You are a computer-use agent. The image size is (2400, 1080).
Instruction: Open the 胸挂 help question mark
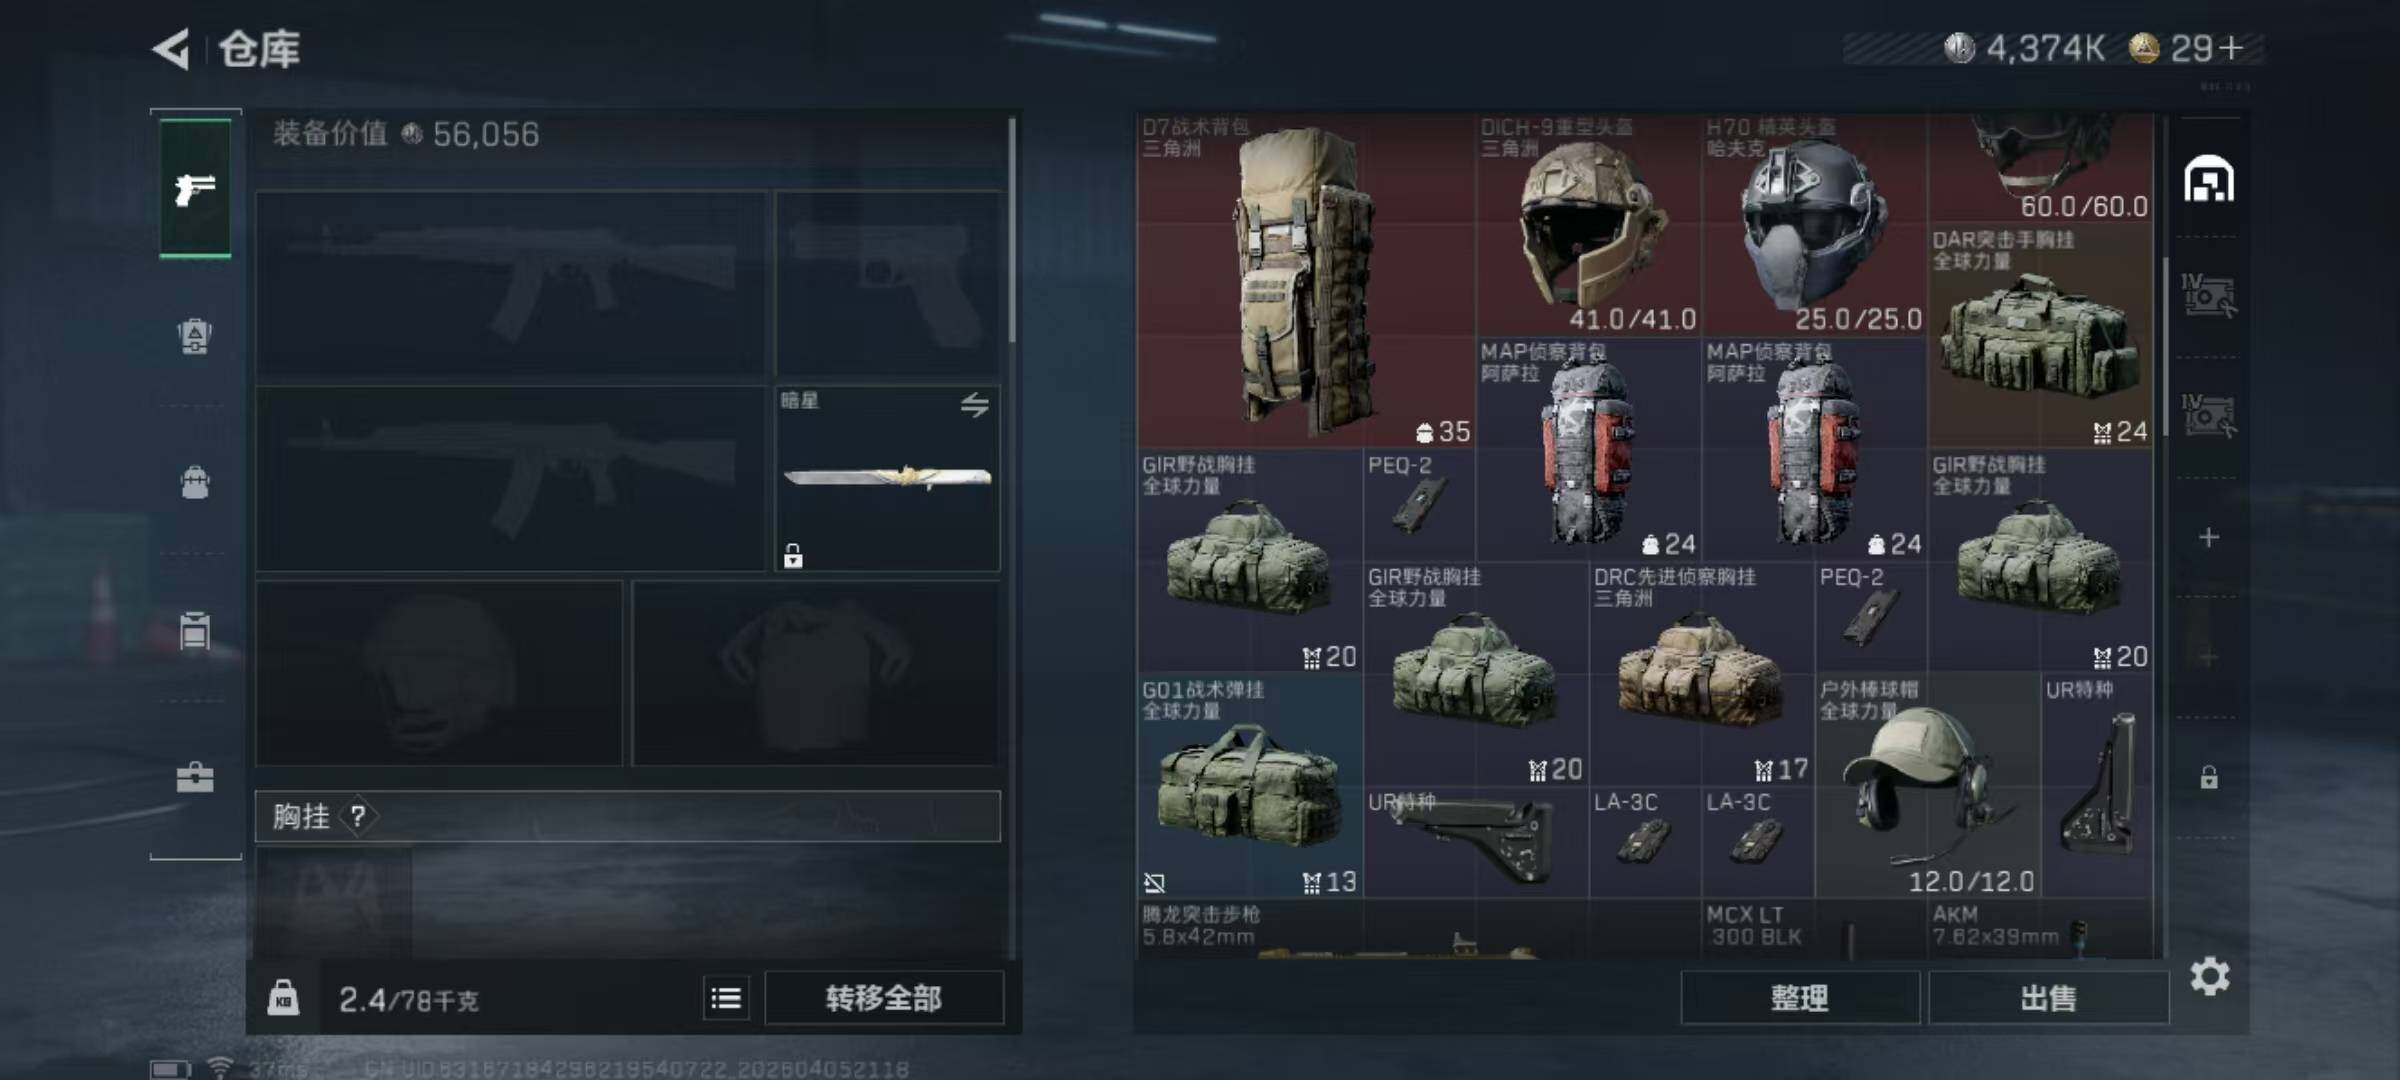pos(357,816)
